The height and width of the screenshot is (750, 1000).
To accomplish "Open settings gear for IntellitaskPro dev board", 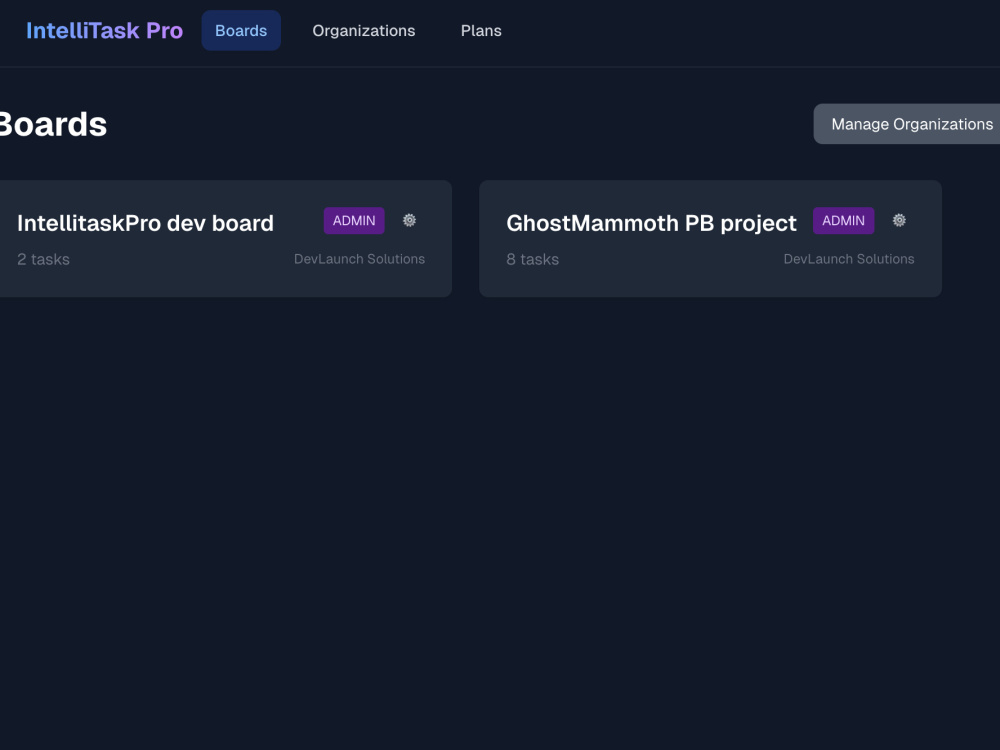I will tap(409, 221).
